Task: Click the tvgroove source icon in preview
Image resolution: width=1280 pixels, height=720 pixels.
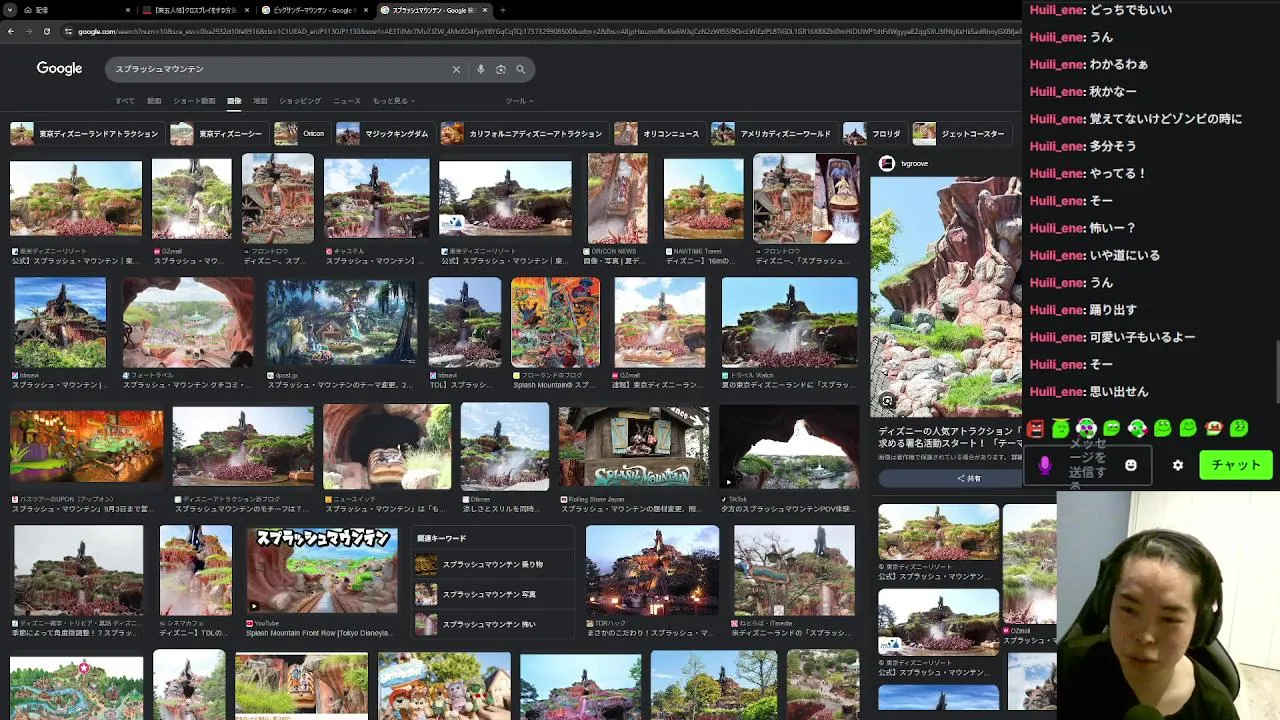Action: [x=887, y=163]
